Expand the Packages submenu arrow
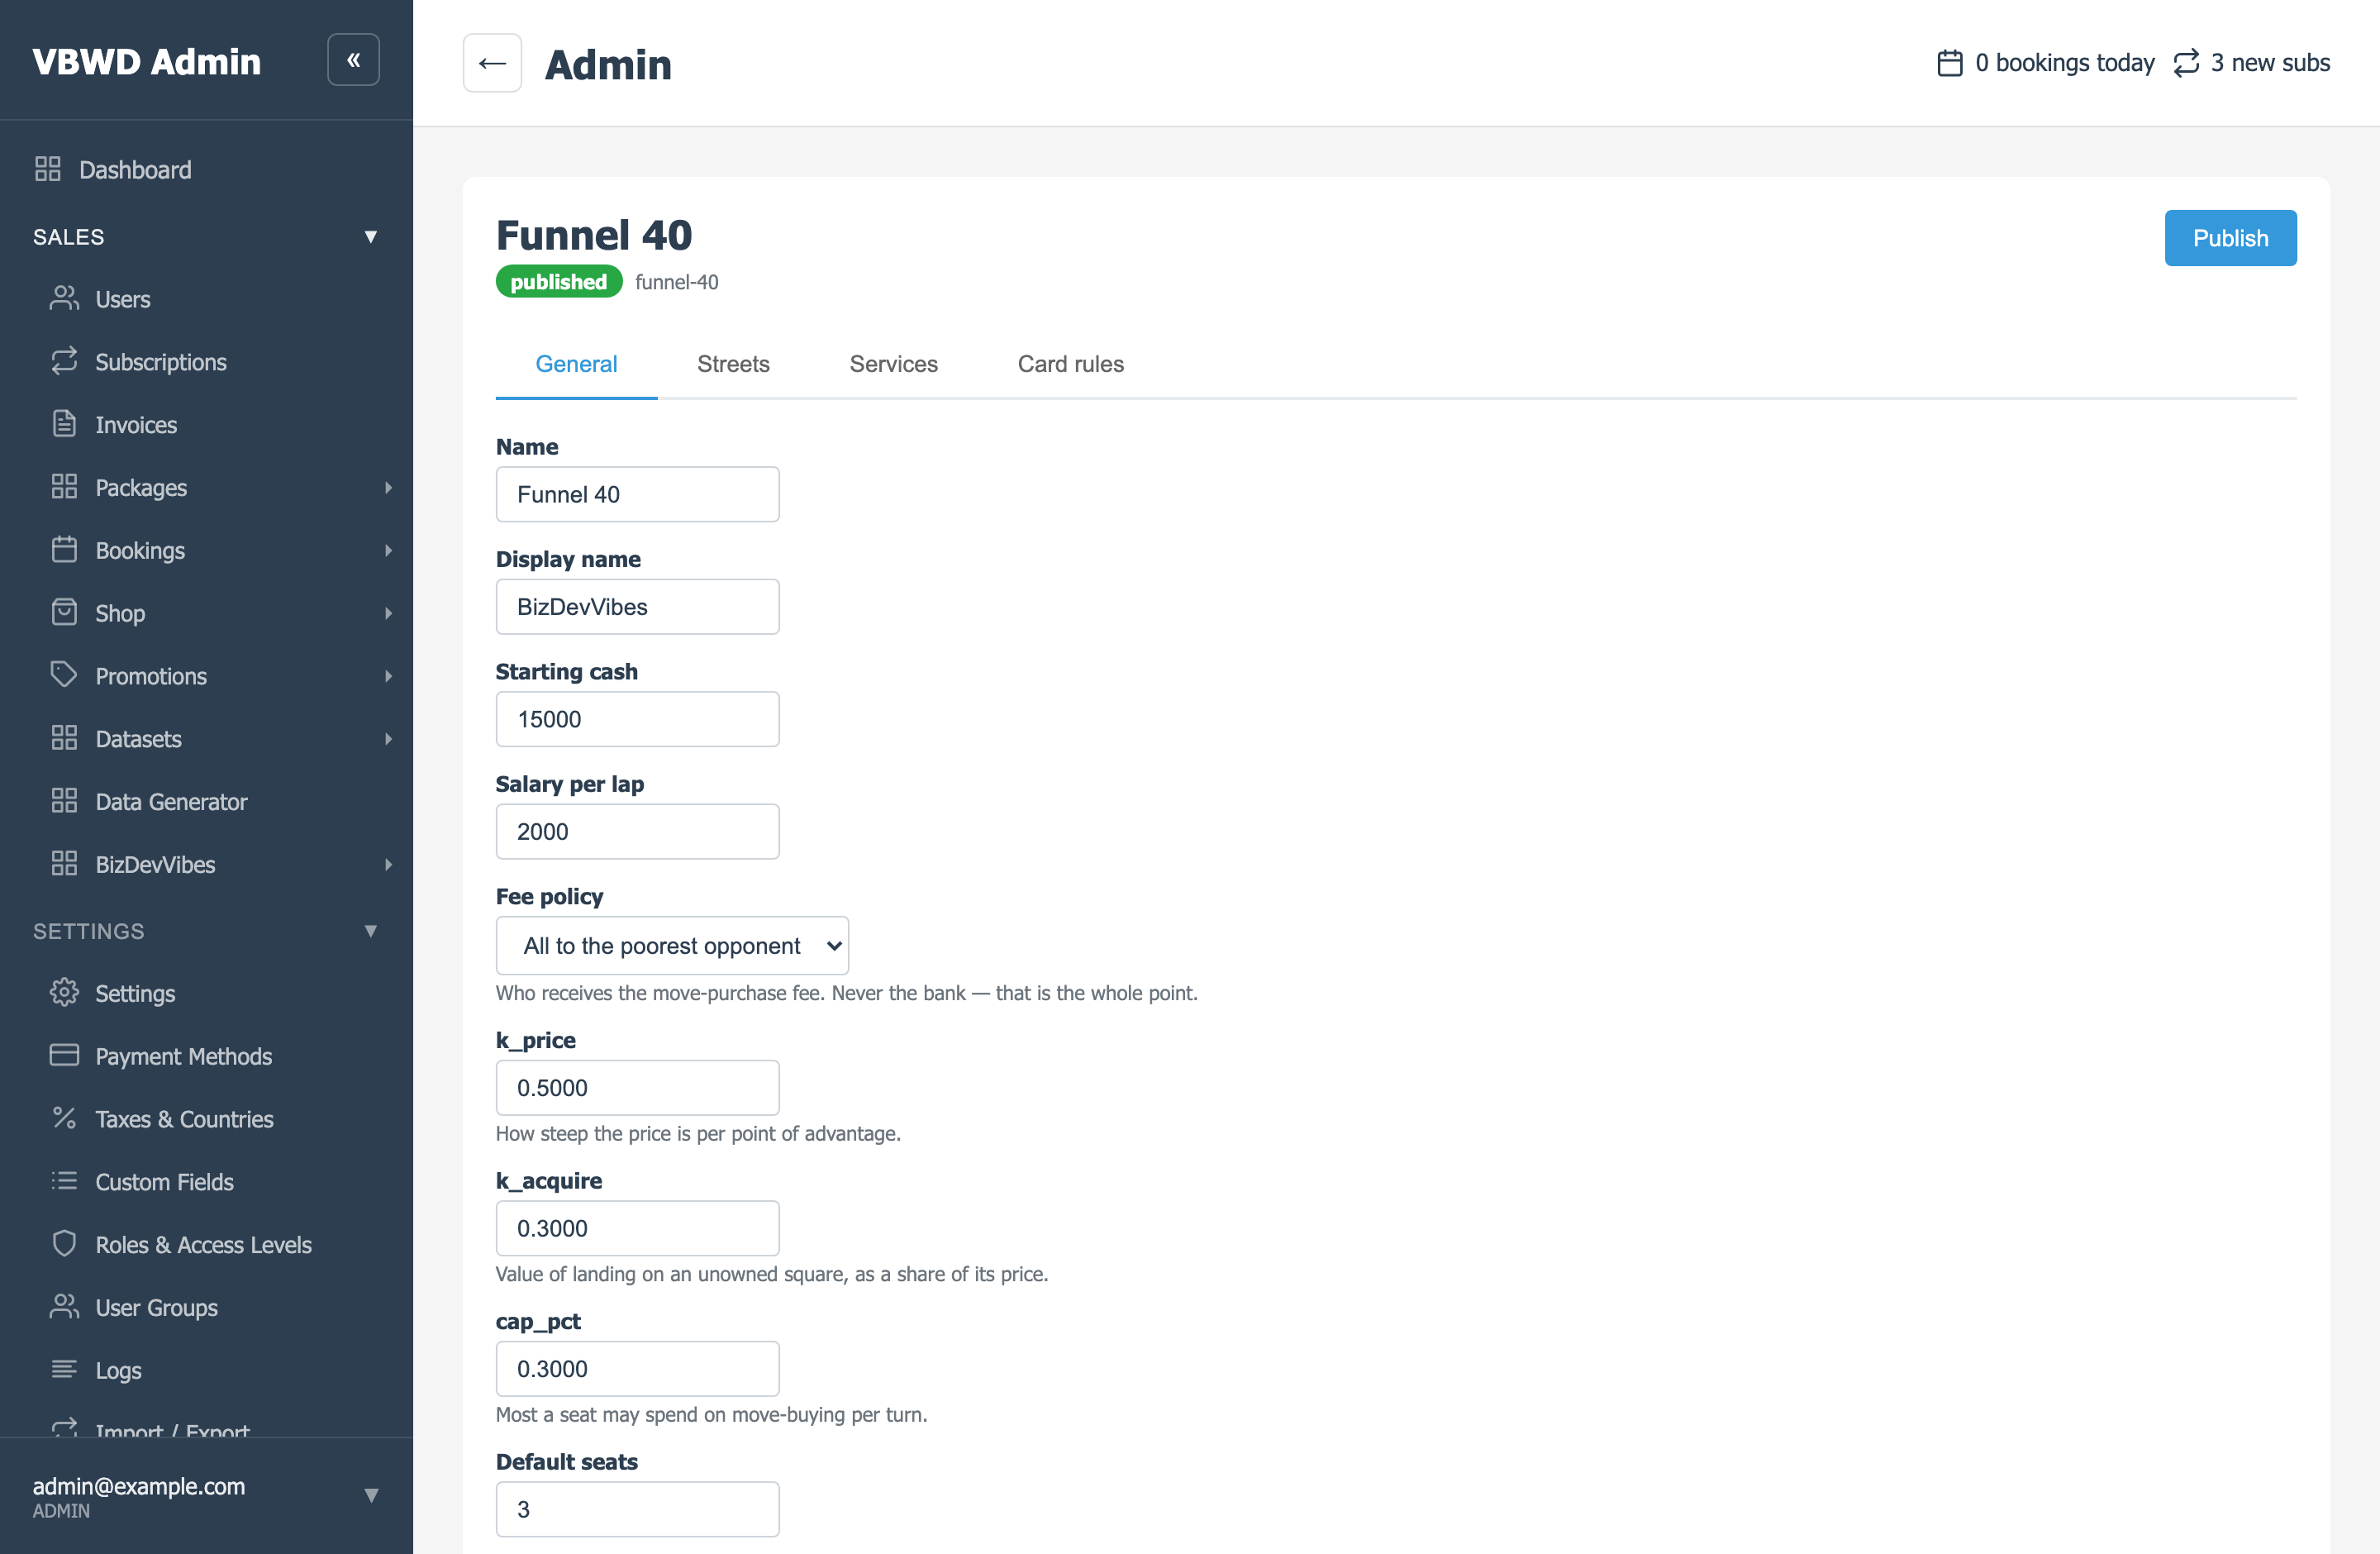 (x=388, y=487)
